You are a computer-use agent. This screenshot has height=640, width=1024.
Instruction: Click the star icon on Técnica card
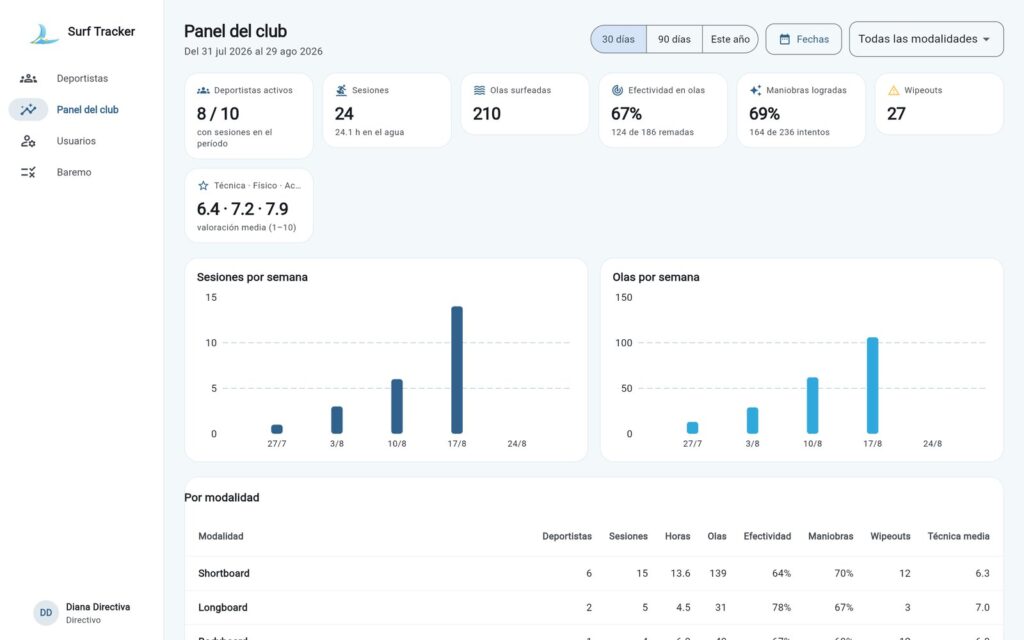click(203, 185)
